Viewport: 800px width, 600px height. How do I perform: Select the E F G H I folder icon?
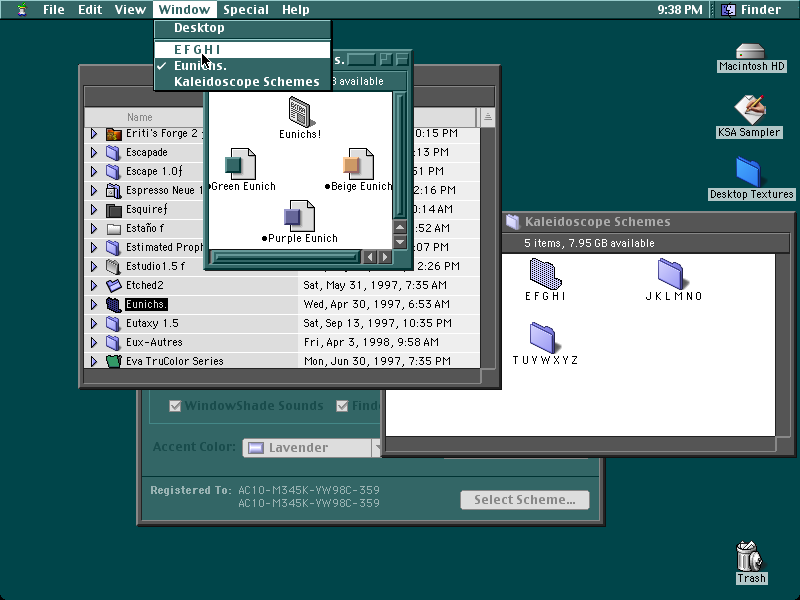coord(545,273)
